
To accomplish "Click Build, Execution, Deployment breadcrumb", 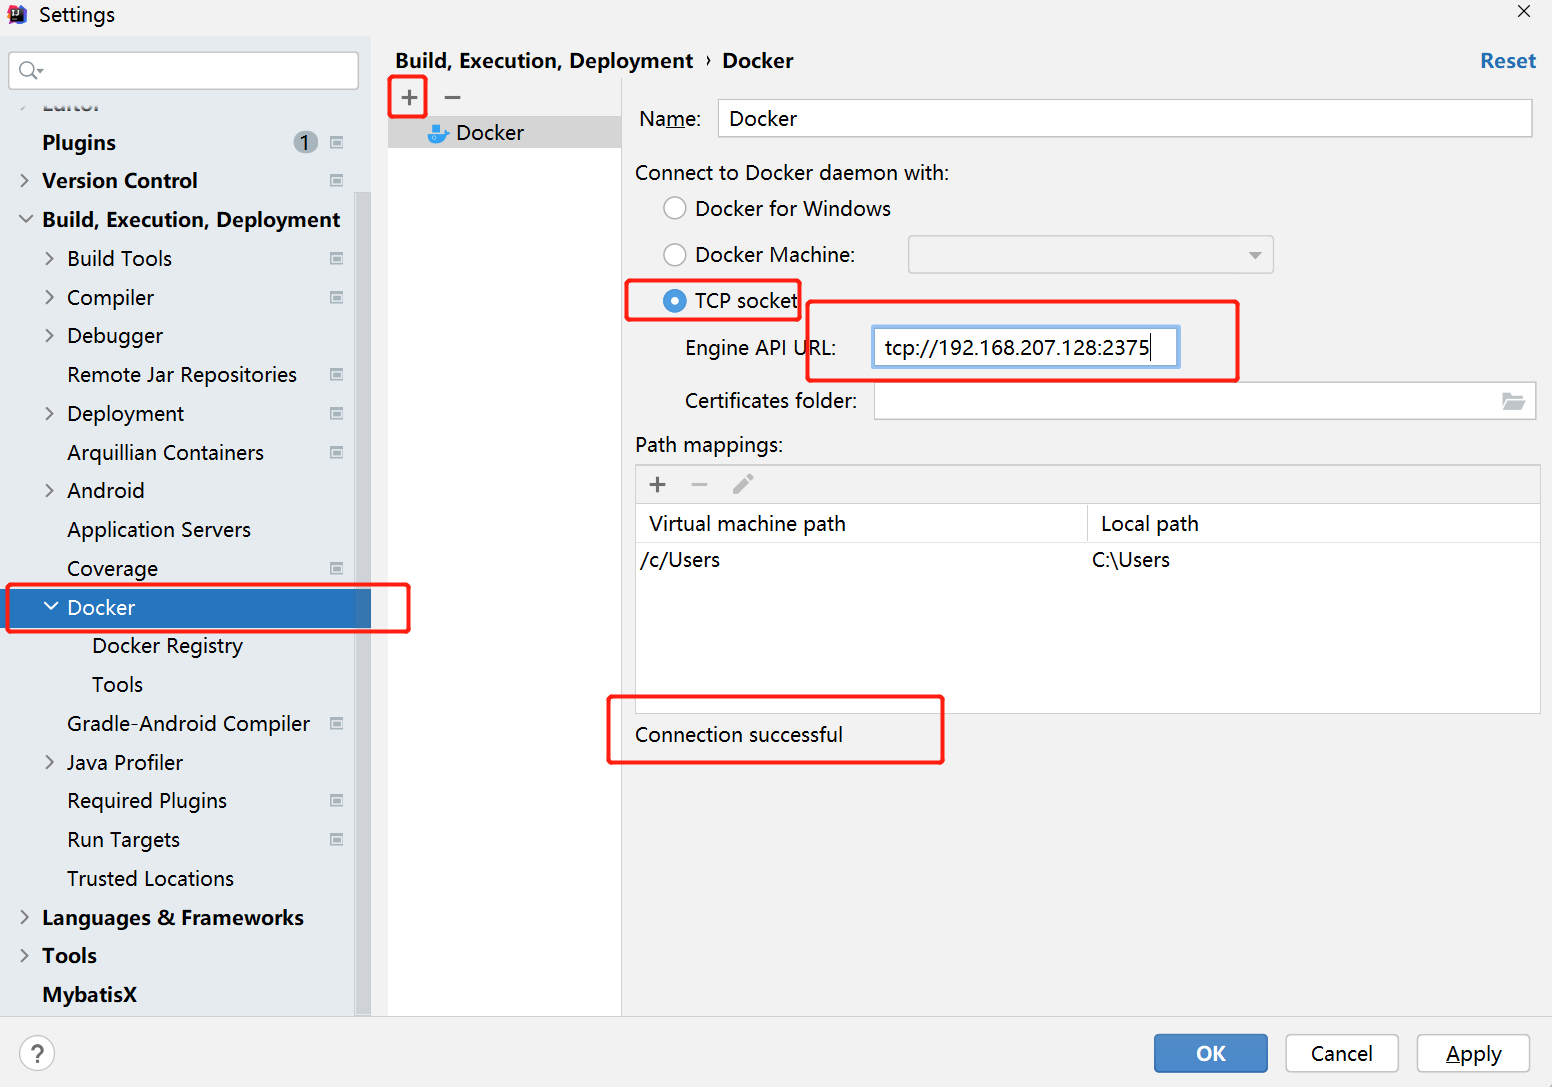I will click(x=543, y=61).
